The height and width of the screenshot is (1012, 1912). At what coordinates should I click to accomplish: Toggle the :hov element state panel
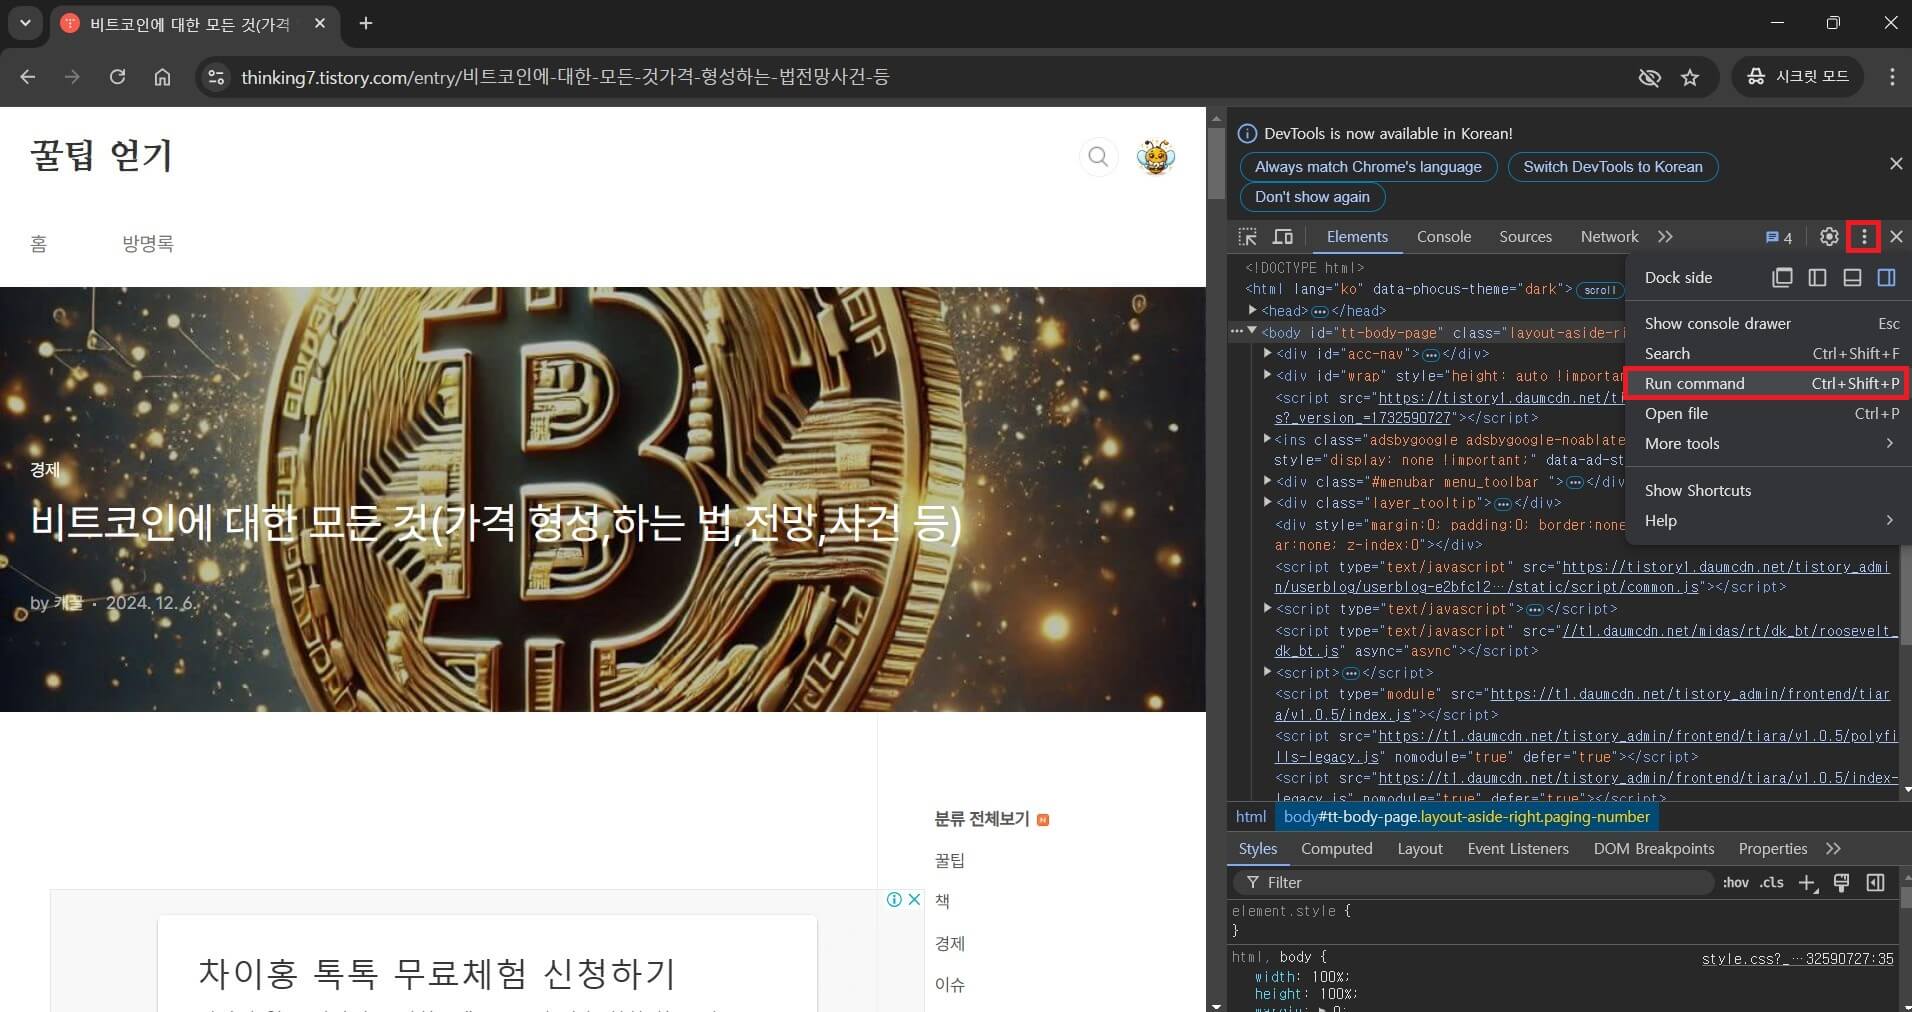[1736, 883]
